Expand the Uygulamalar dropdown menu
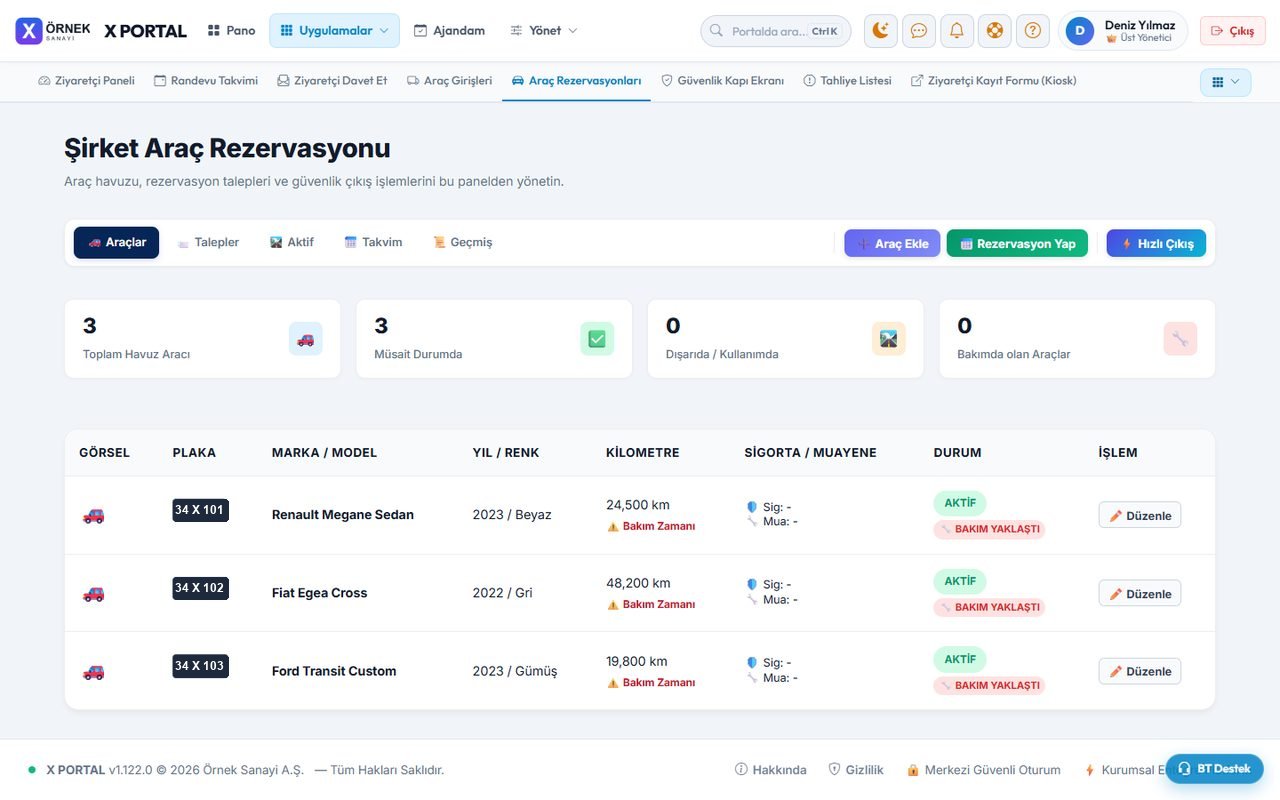The height and width of the screenshot is (800, 1280). pyautogui.click(x=334, y=31)
